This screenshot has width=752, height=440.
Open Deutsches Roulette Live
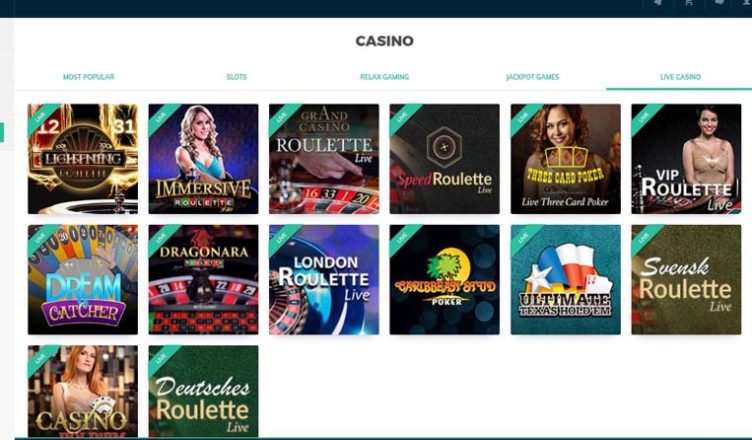tap(203, 391)
